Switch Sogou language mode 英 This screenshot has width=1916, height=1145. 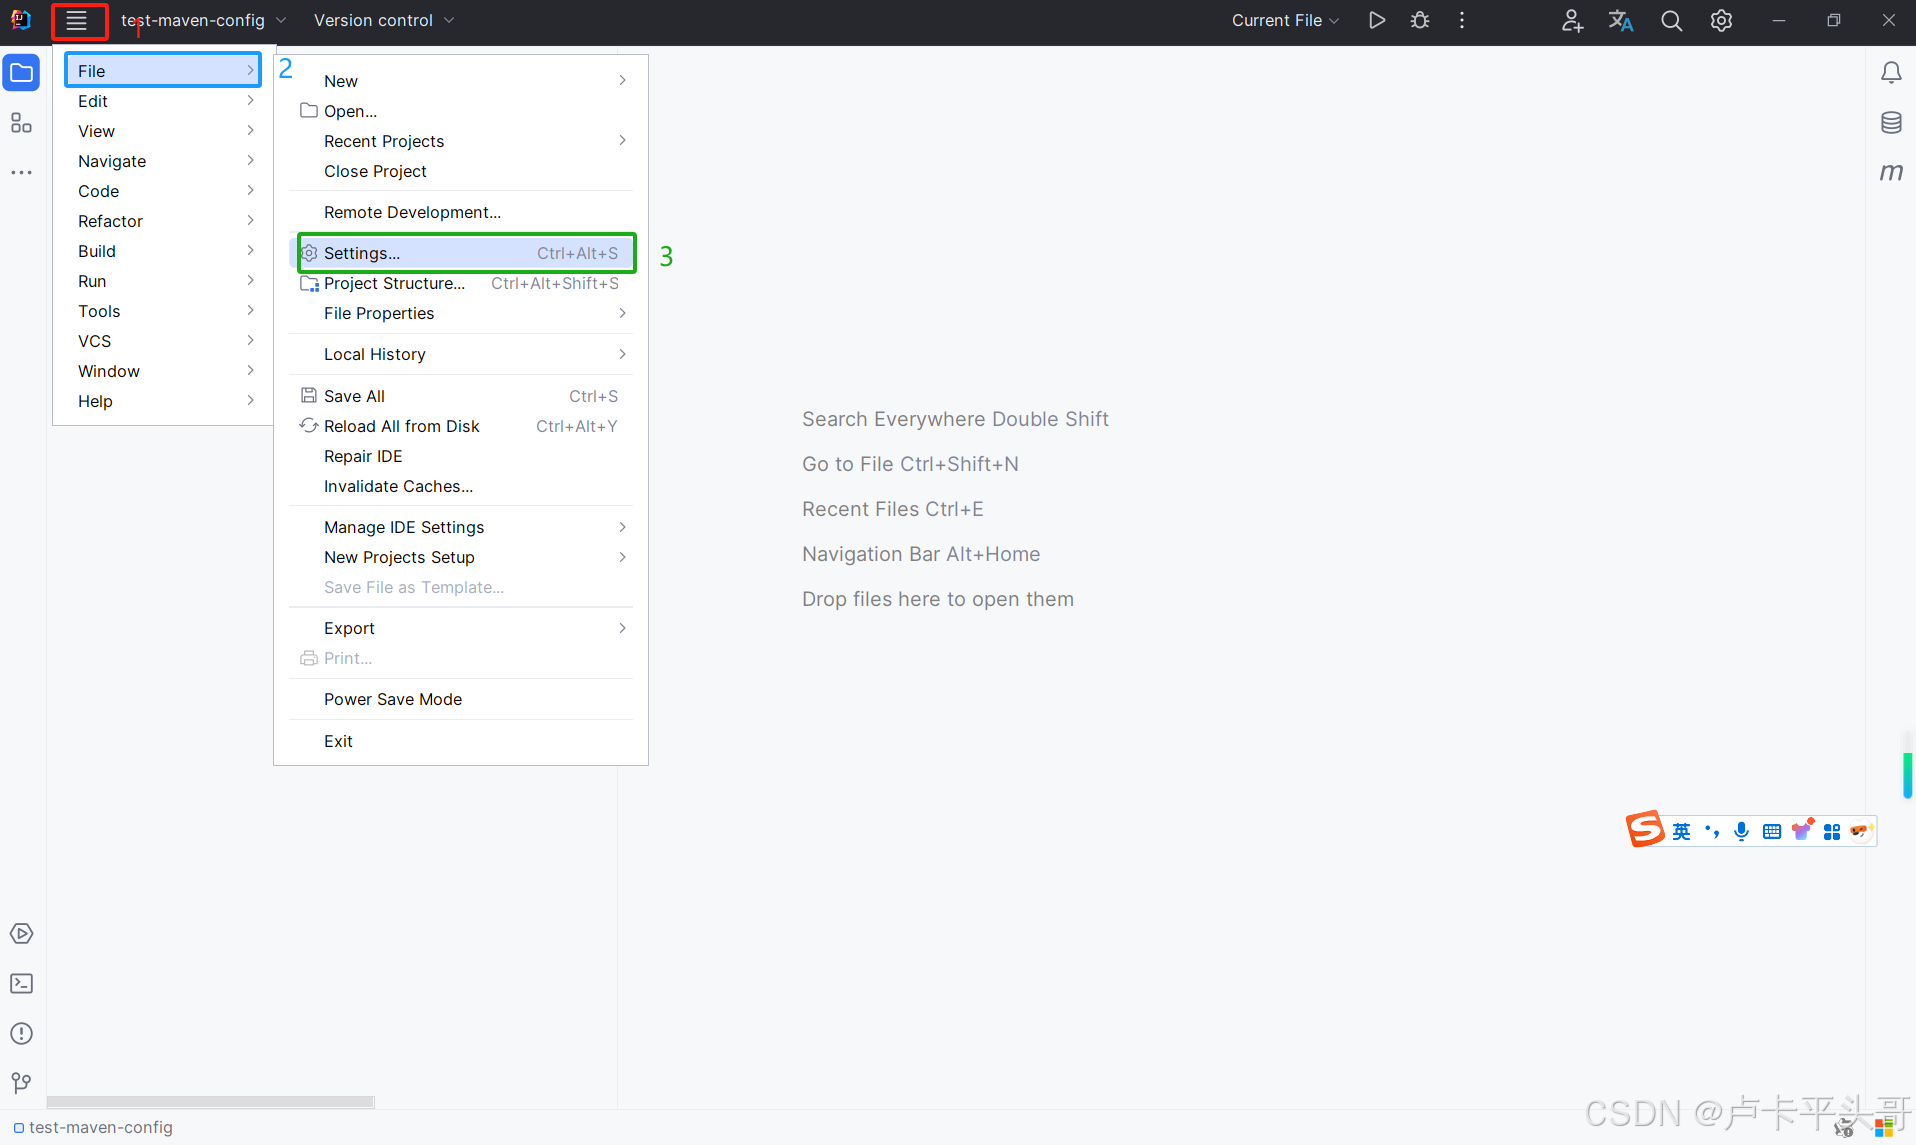tap(1682, 831)
